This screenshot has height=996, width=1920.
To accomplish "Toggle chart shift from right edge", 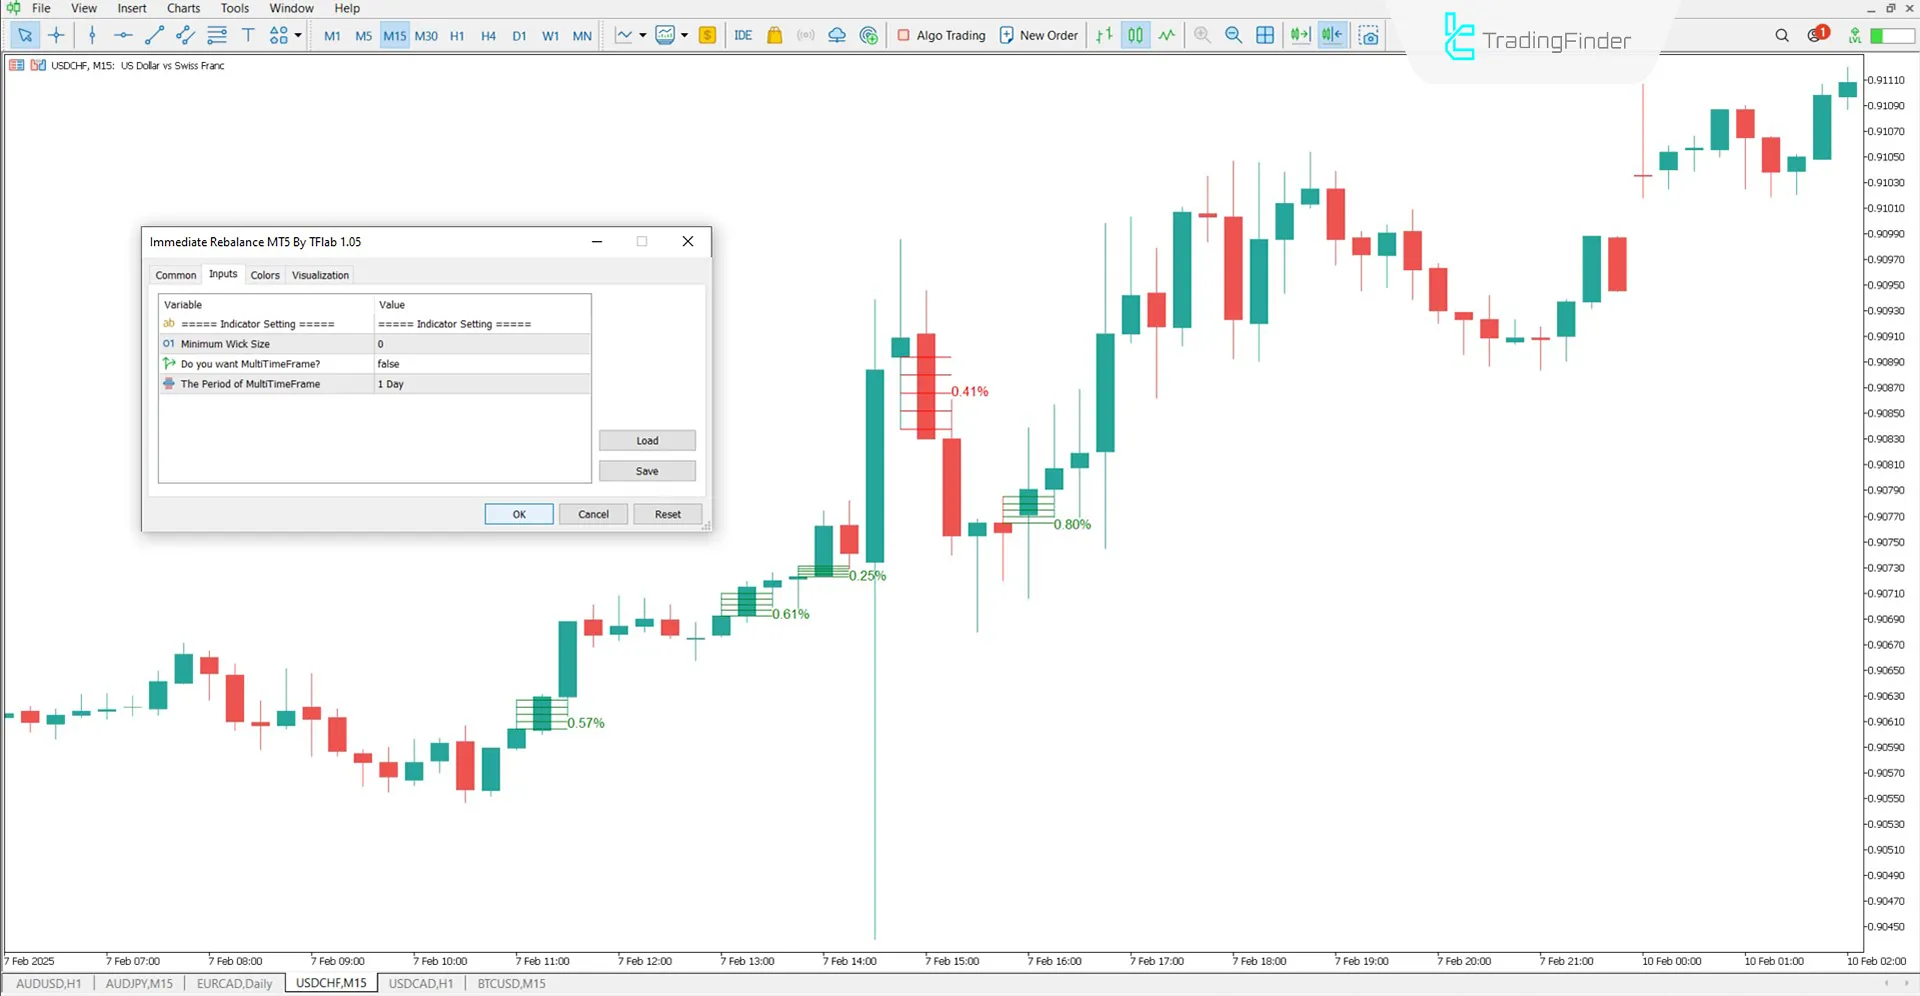I will (1332, 35).
